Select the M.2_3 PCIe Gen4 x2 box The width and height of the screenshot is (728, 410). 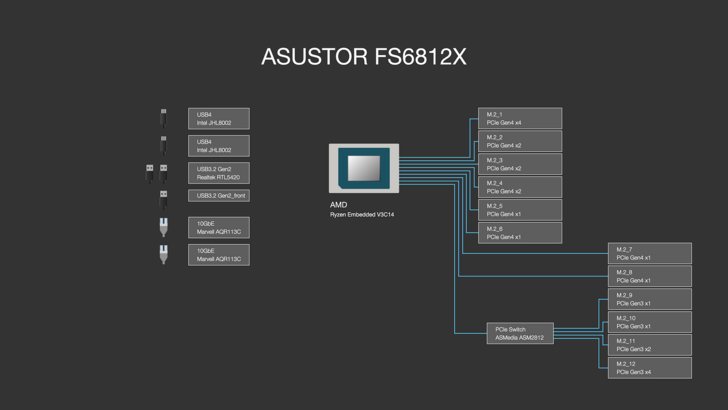pyautogui.click(x=520, y=164)
